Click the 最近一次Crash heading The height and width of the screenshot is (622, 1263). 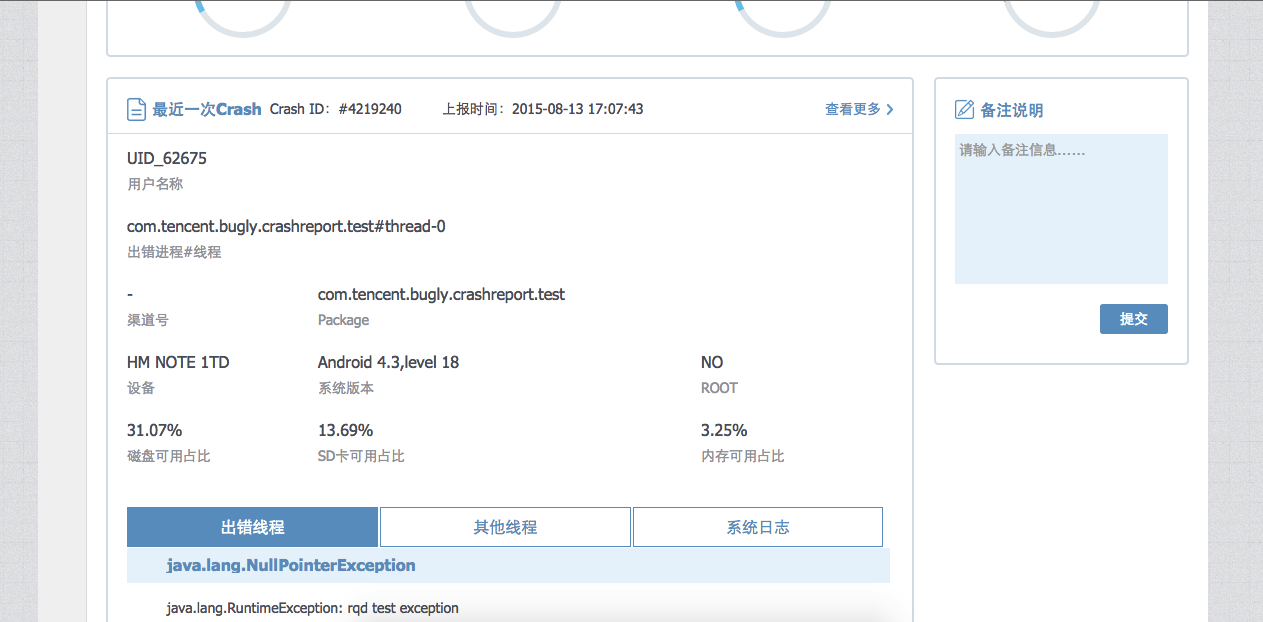pos(206,109)
